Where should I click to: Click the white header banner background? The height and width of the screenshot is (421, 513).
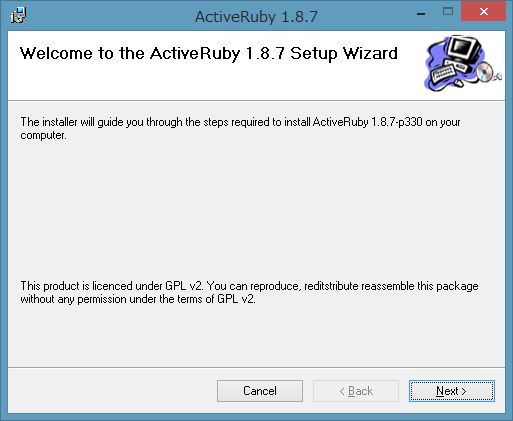pyautogui.click(x=233, y=82)
